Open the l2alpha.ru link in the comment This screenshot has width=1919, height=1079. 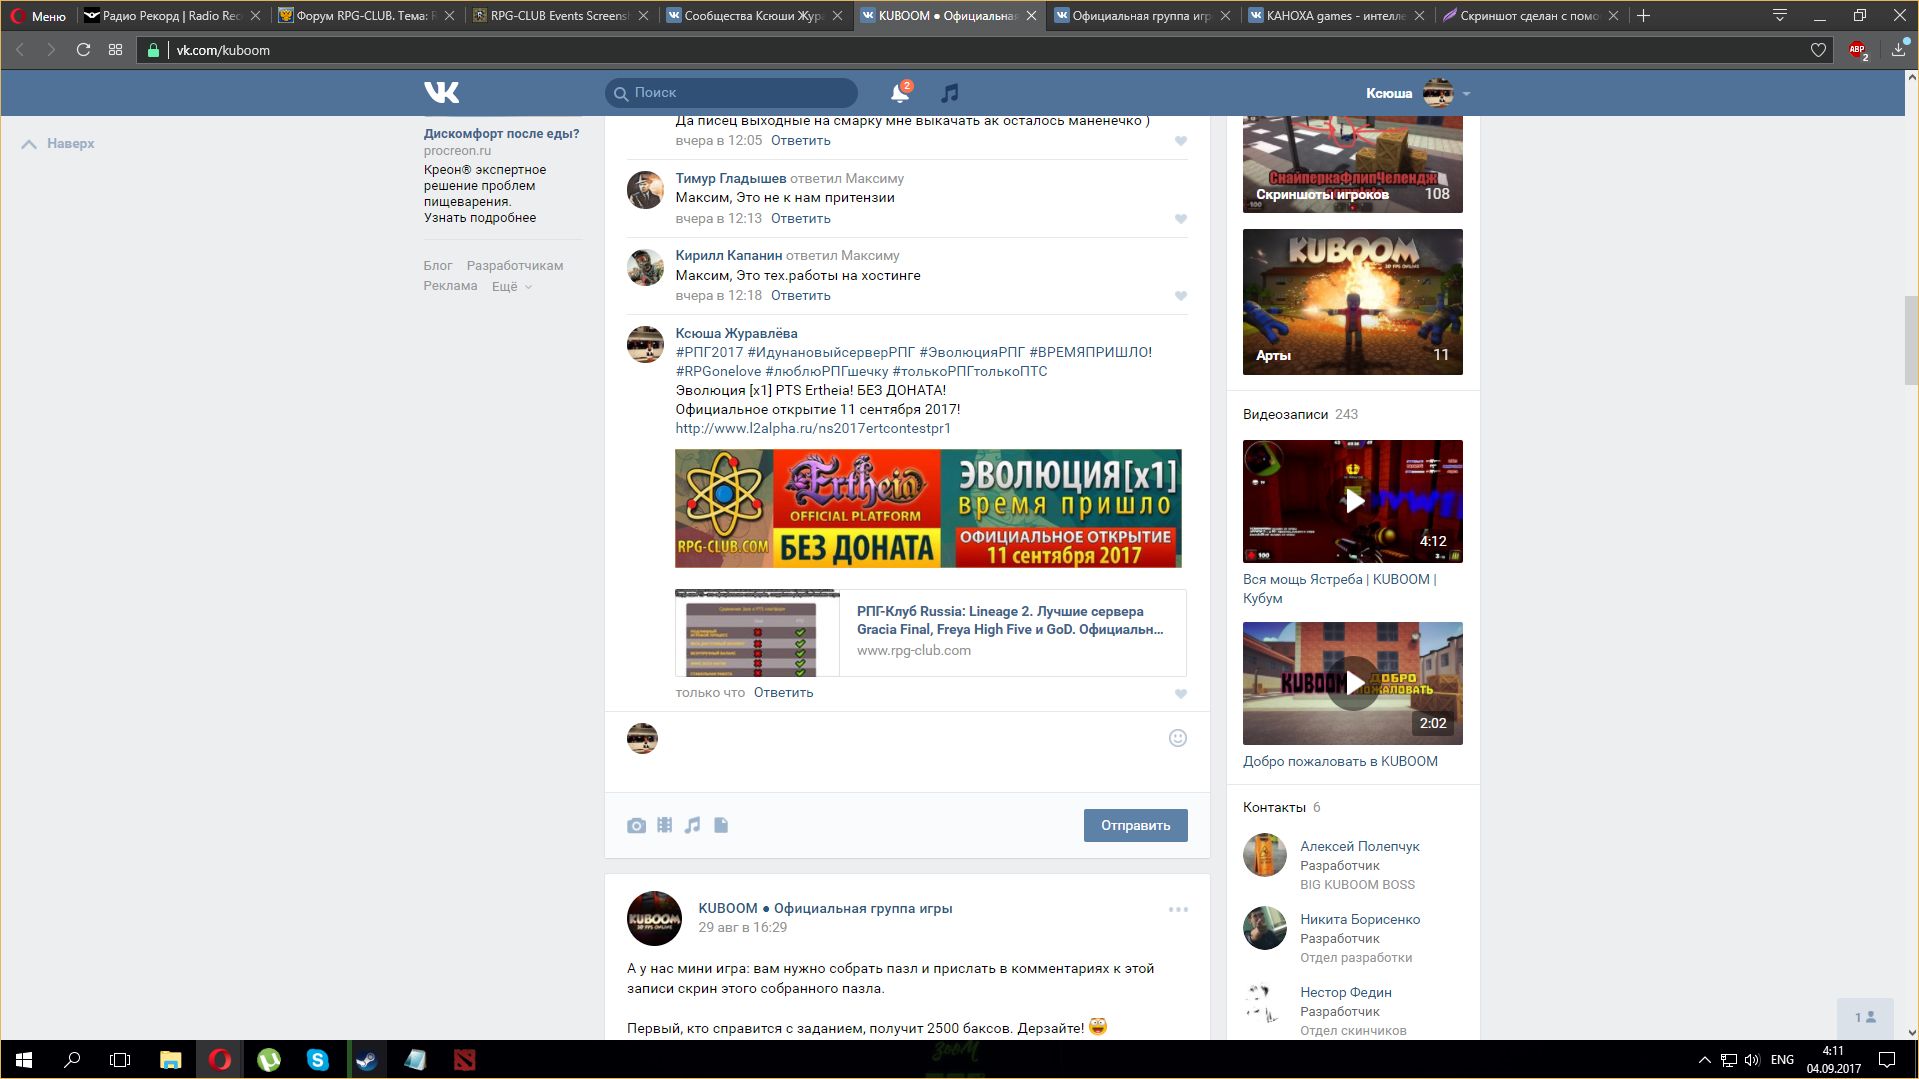[x=813, y=428]
